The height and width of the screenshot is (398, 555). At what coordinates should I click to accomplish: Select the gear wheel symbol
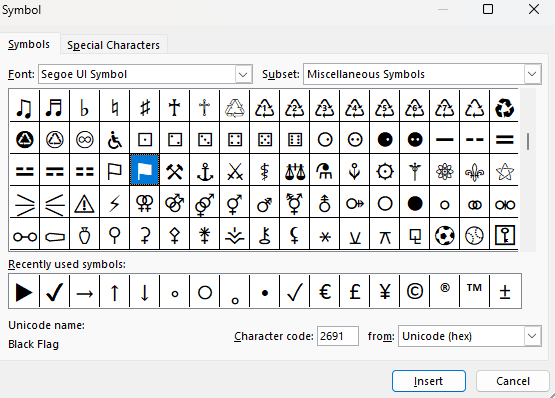click(385, 171)
